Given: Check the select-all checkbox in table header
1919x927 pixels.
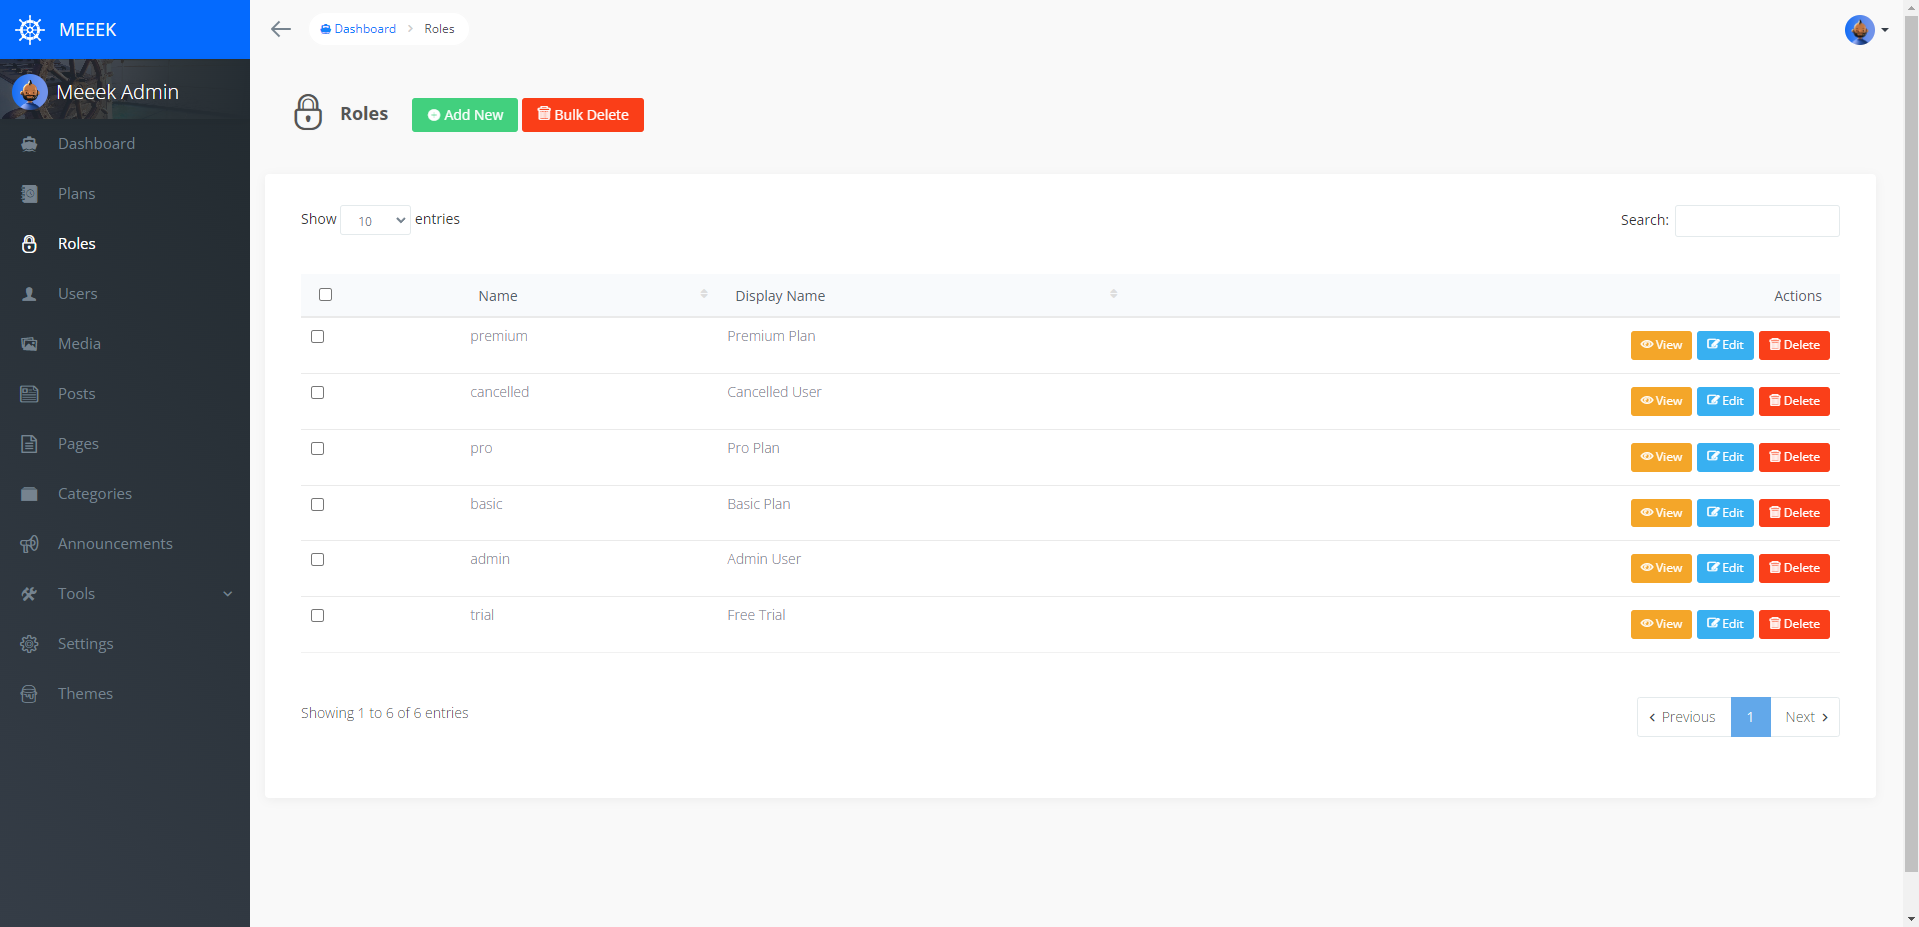Looking at the screenshot, I should pos(325,294).
